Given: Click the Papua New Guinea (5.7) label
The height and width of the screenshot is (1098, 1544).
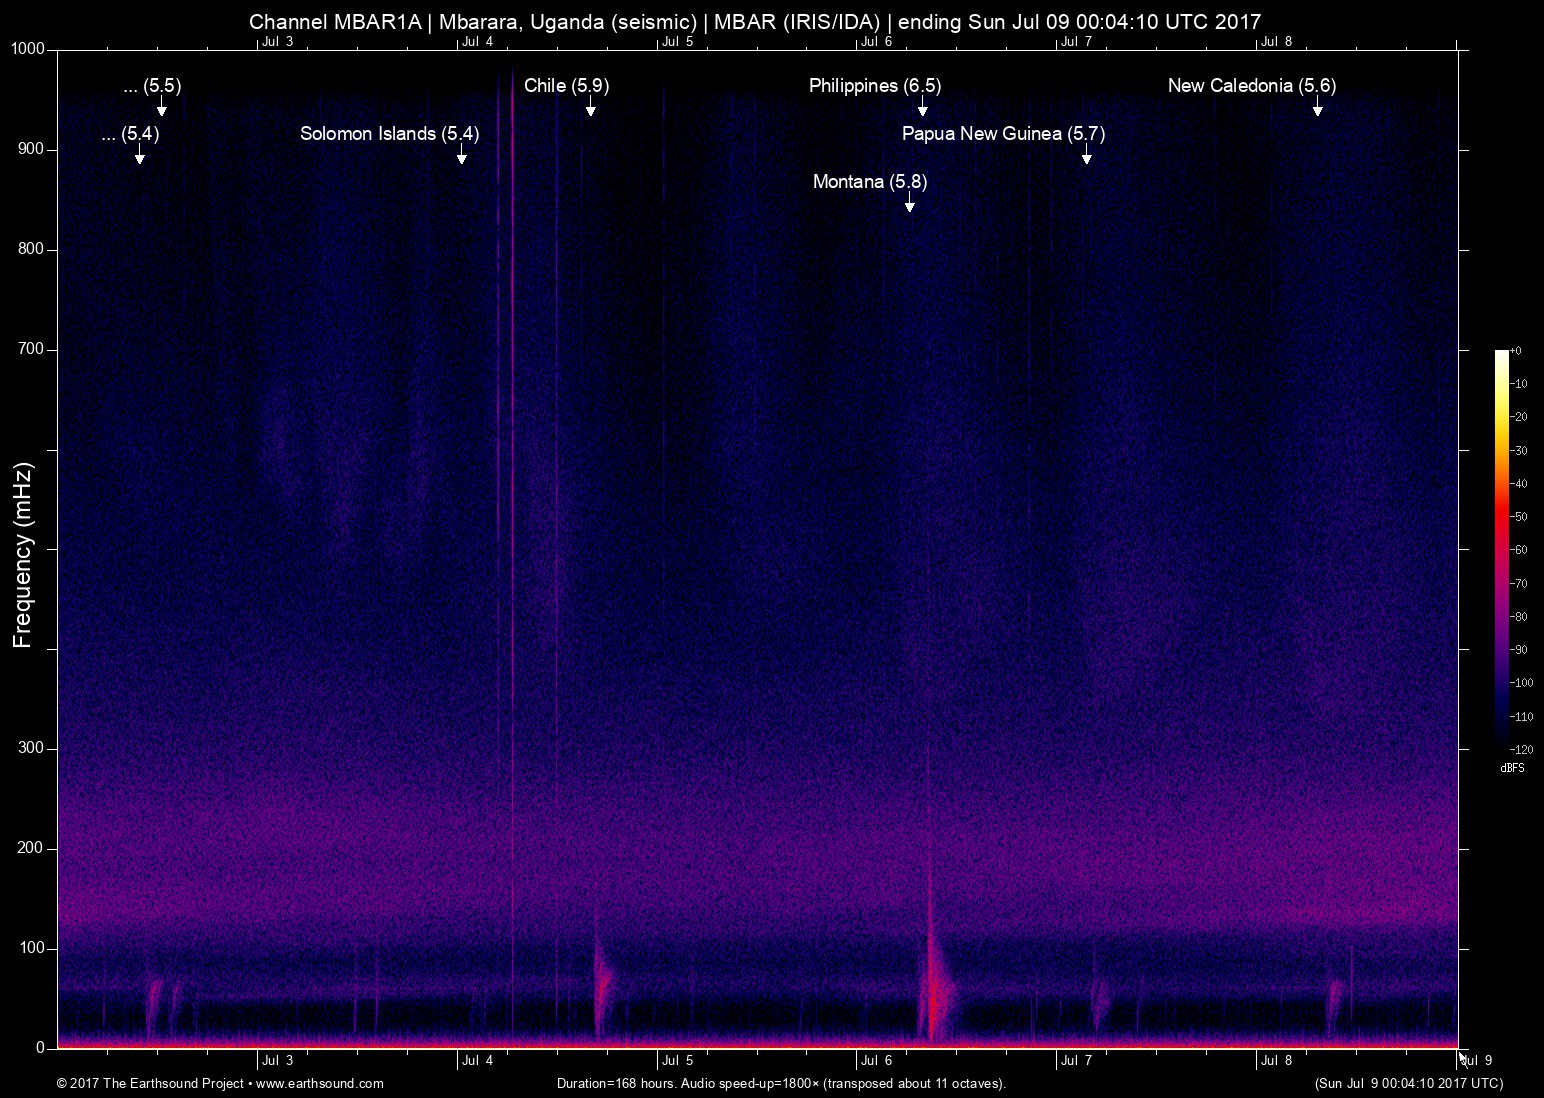Looking at the screenshot, I should (x=1003, y=134).
